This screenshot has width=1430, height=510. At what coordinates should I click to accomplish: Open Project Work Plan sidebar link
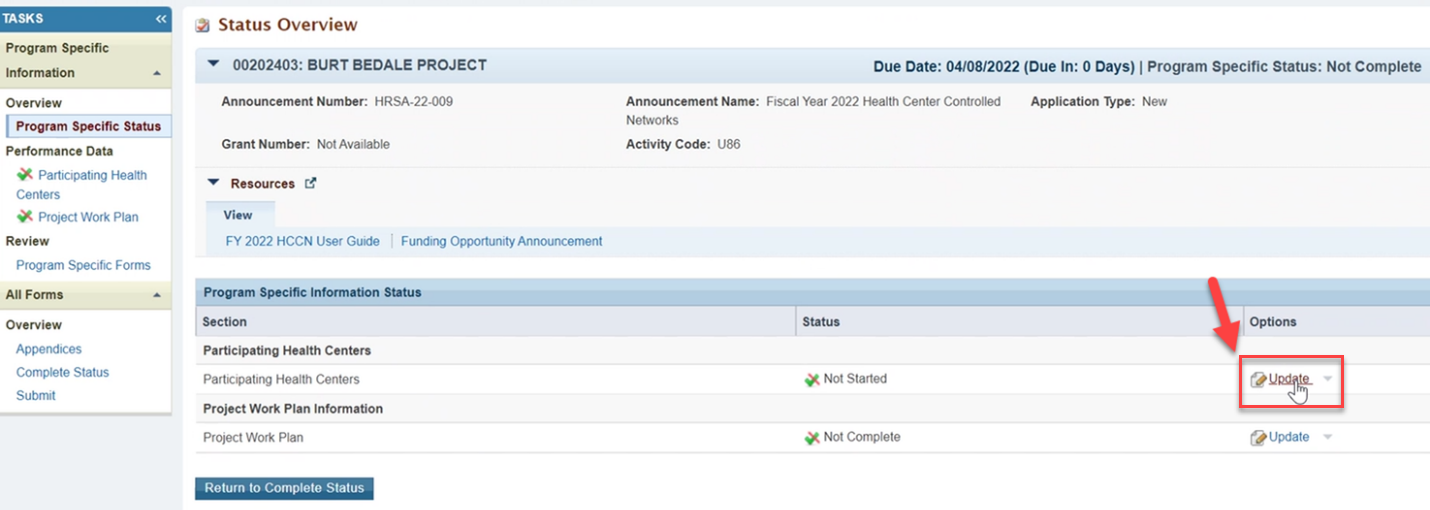[x=88, y=217]
